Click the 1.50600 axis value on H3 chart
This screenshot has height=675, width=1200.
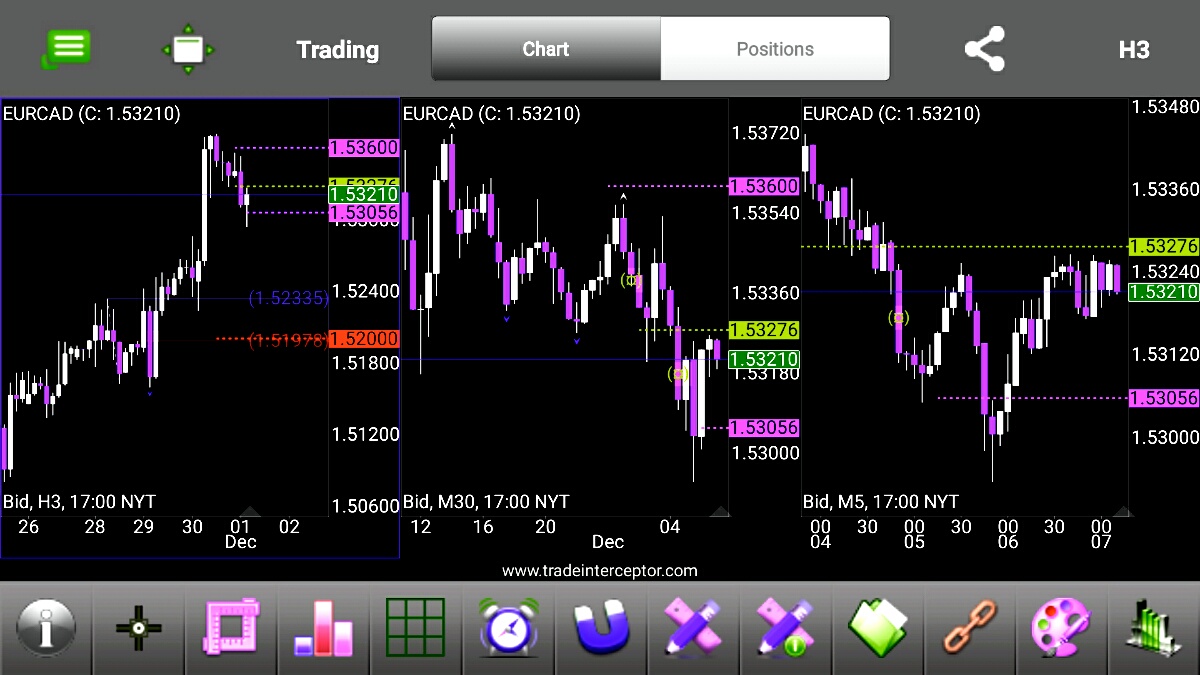pos(366,506)
